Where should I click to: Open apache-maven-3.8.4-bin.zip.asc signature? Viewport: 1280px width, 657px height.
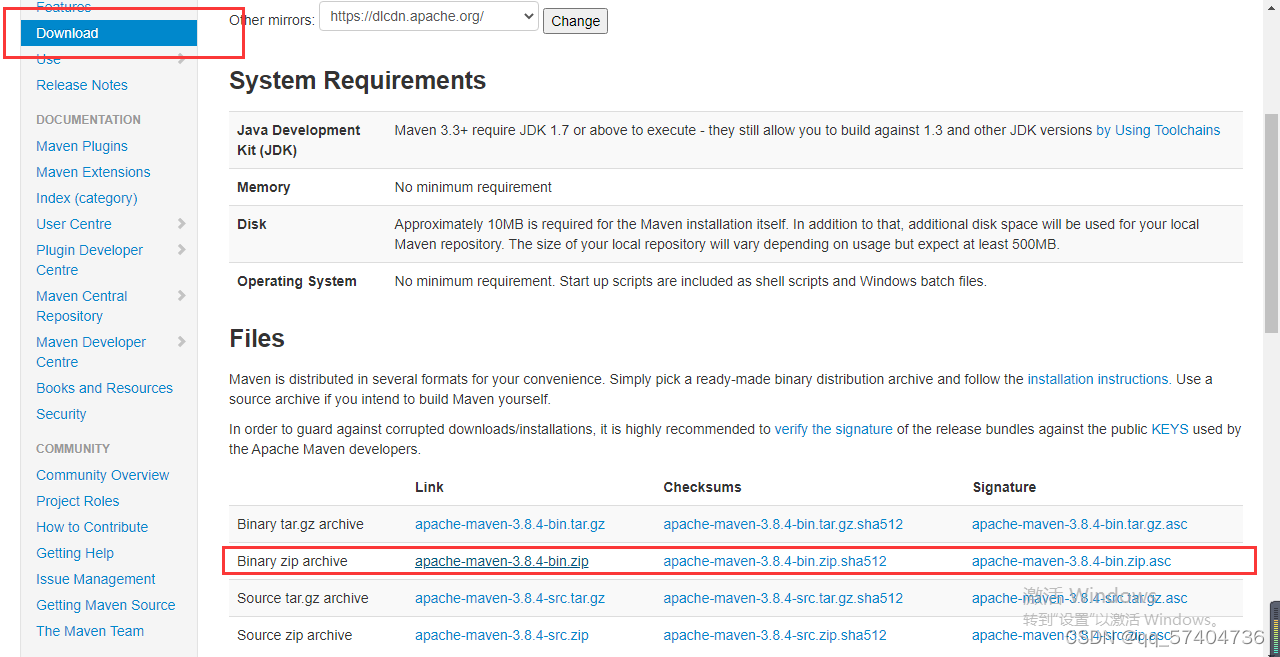point(1071,561)
